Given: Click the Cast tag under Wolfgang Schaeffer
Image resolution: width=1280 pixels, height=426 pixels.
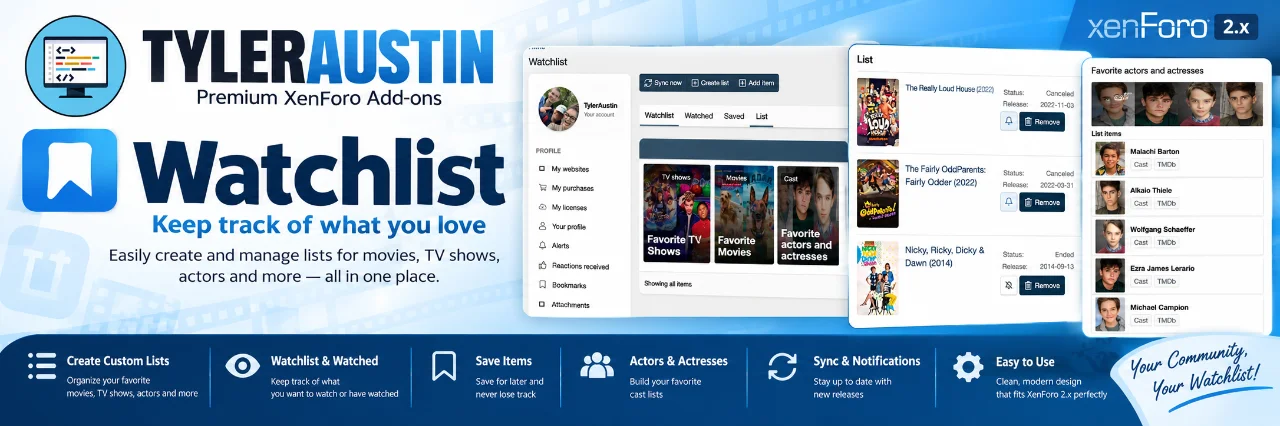Looking at the screenshot, I should (x=1140, y=242).
